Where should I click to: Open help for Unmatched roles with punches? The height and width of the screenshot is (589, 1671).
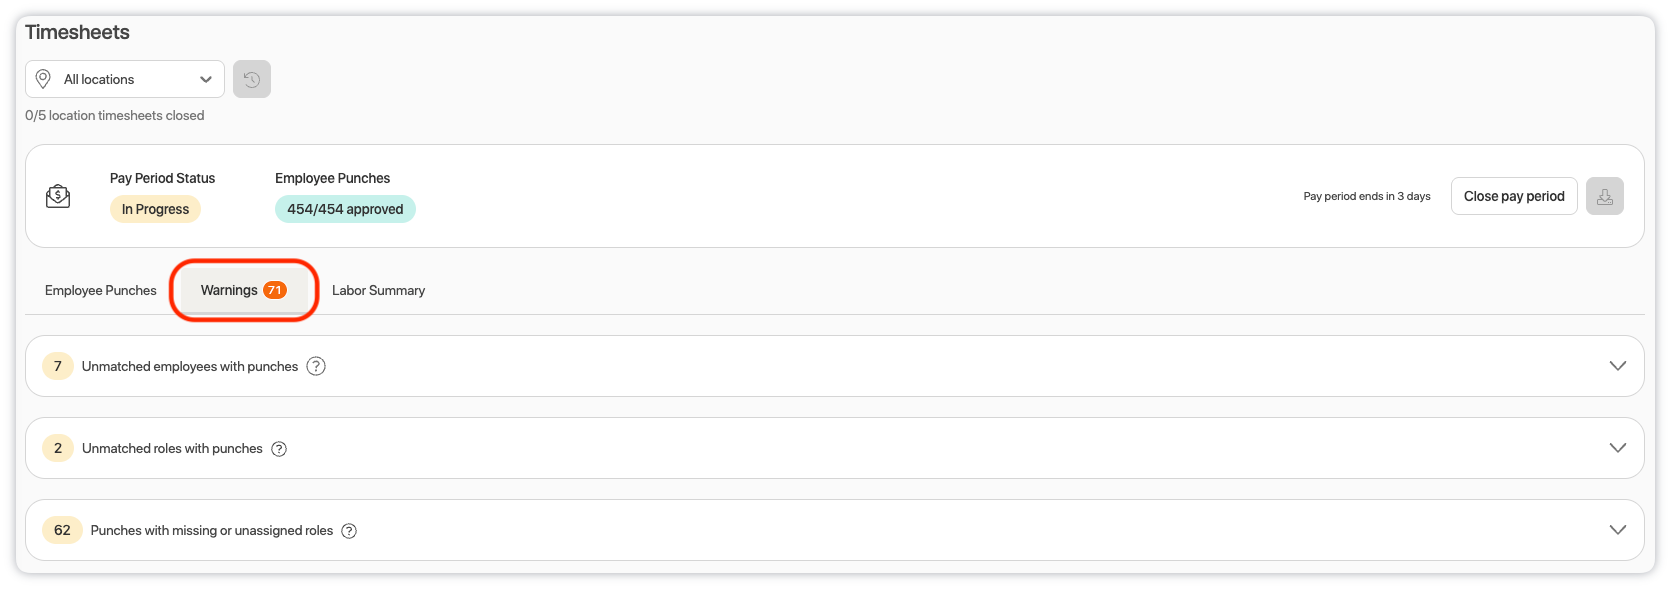[280, 449]
